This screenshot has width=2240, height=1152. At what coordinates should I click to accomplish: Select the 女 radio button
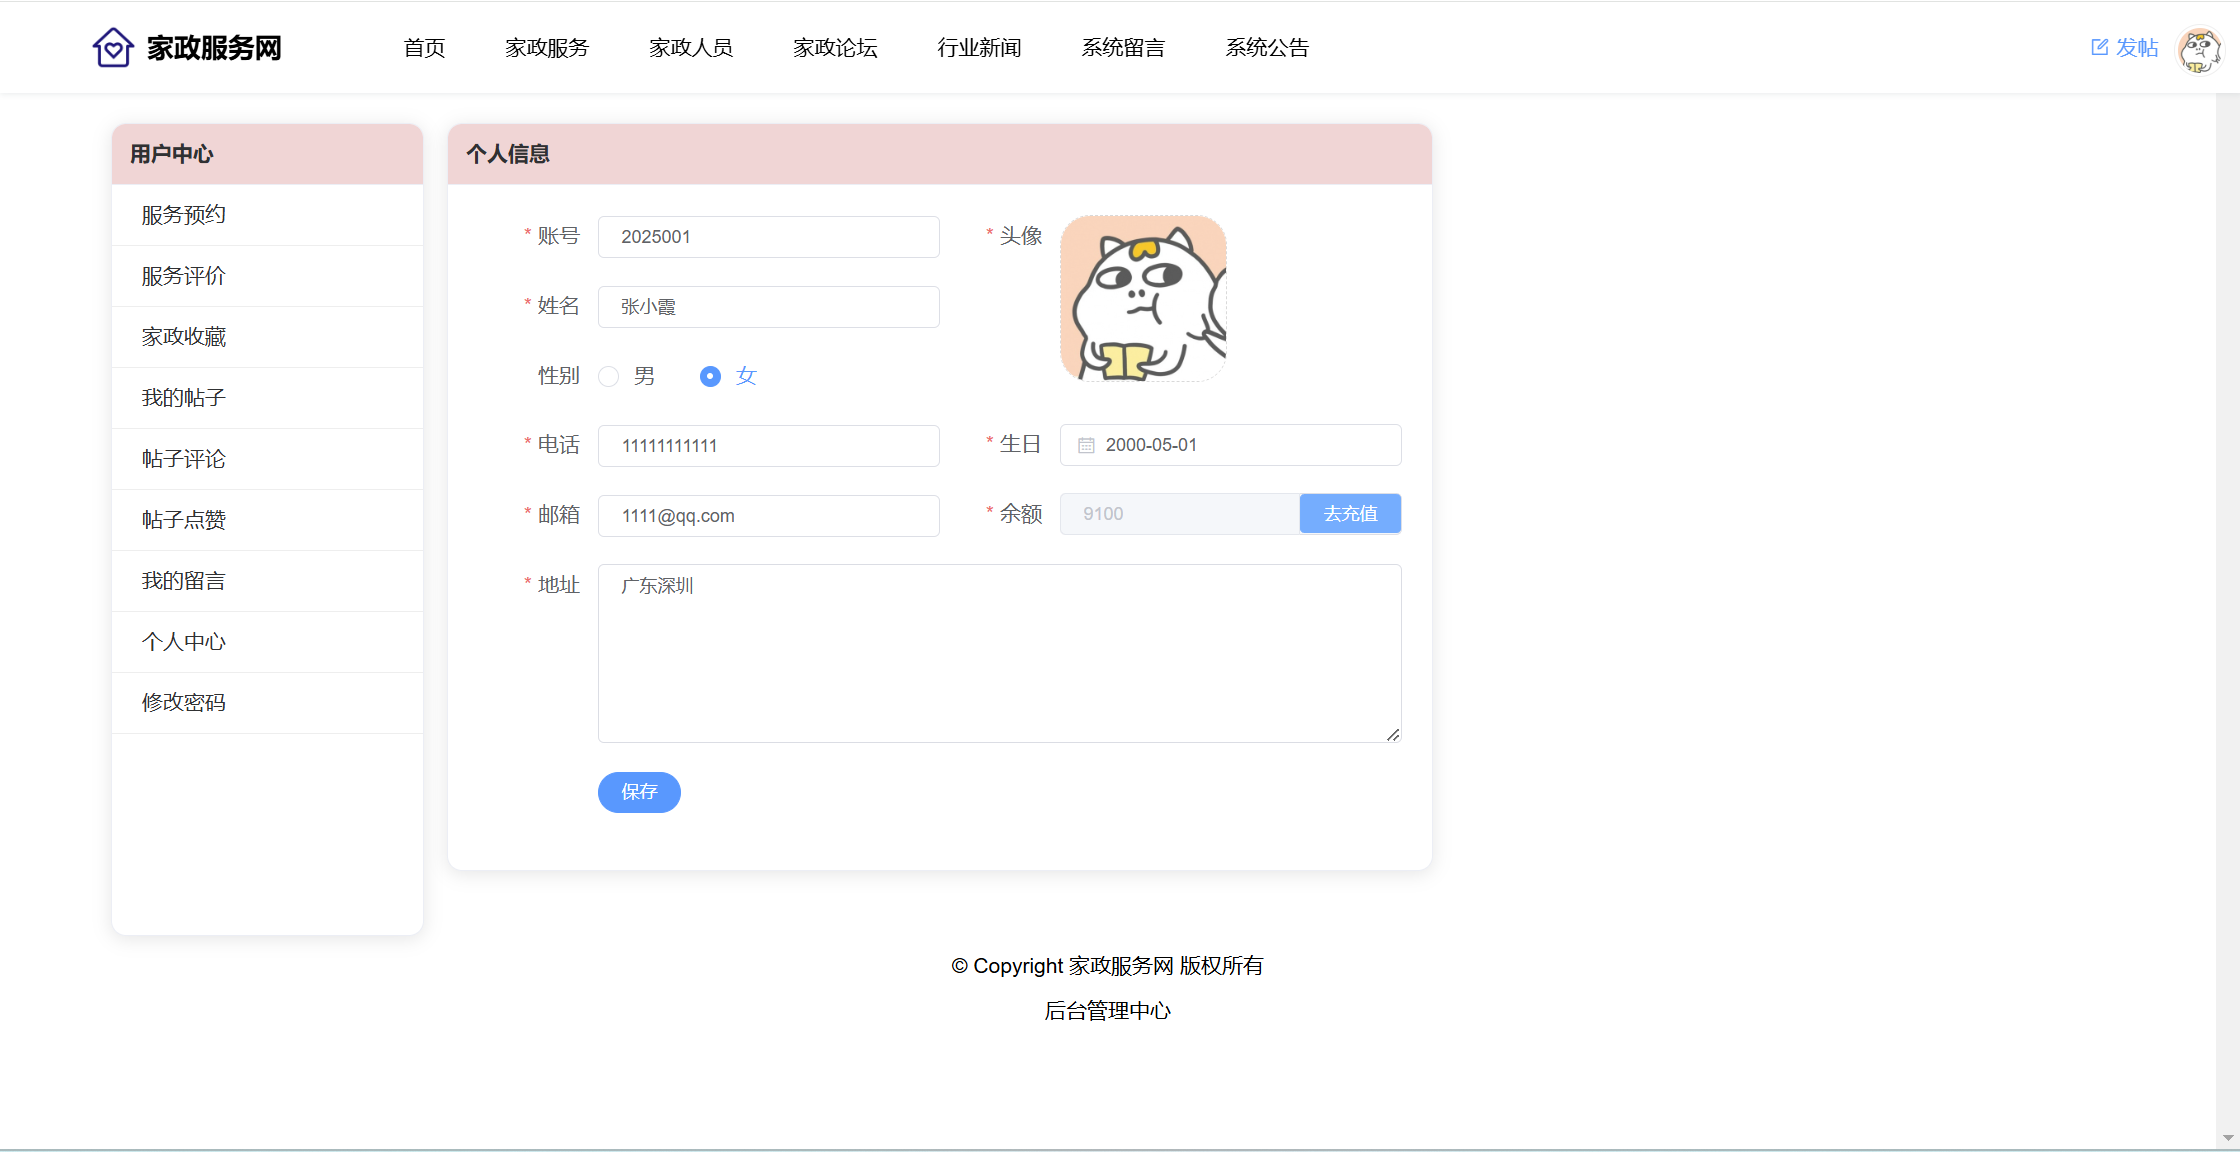tap(710, 377)
